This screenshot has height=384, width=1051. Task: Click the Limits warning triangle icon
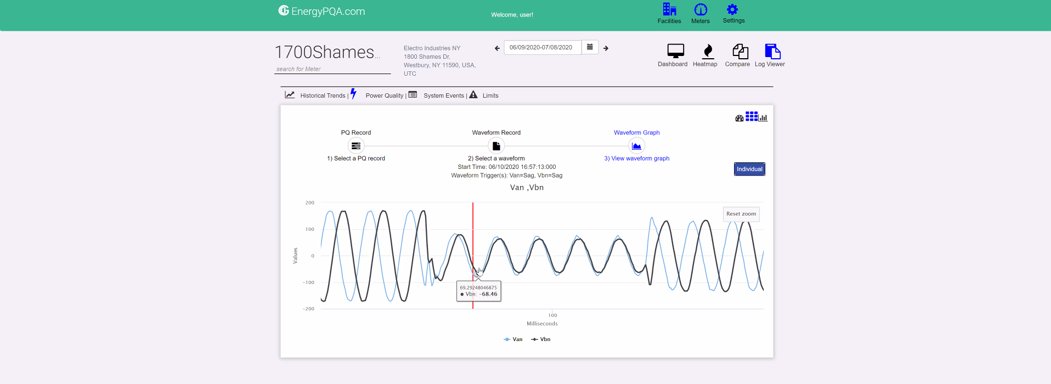coord(473,94)
